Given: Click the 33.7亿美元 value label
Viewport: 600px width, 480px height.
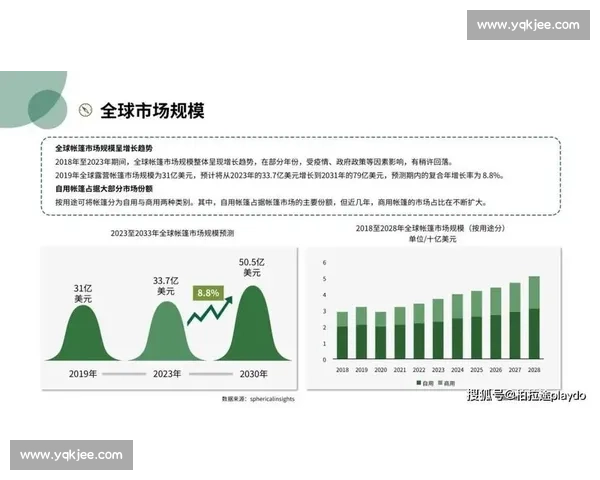Looking at the screenshot, I should (166, 286).
